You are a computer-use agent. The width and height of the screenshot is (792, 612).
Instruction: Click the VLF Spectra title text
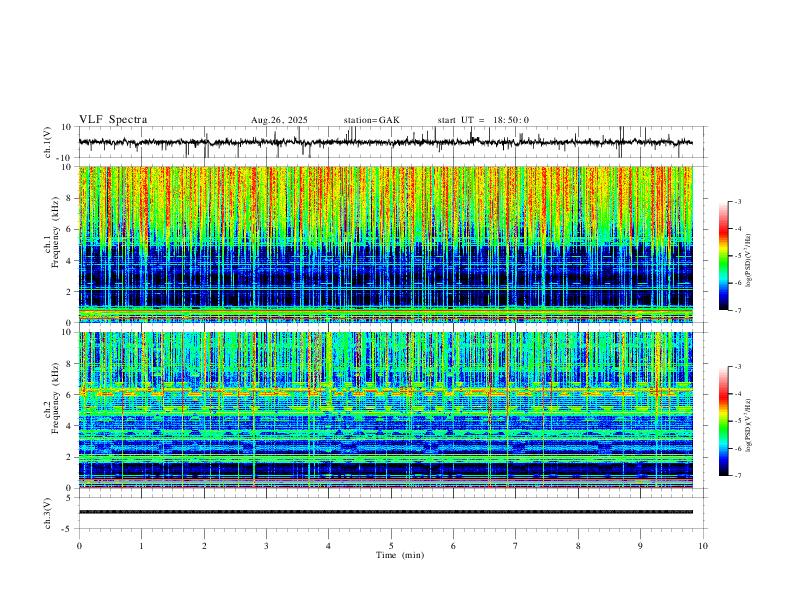coord(113,120)
